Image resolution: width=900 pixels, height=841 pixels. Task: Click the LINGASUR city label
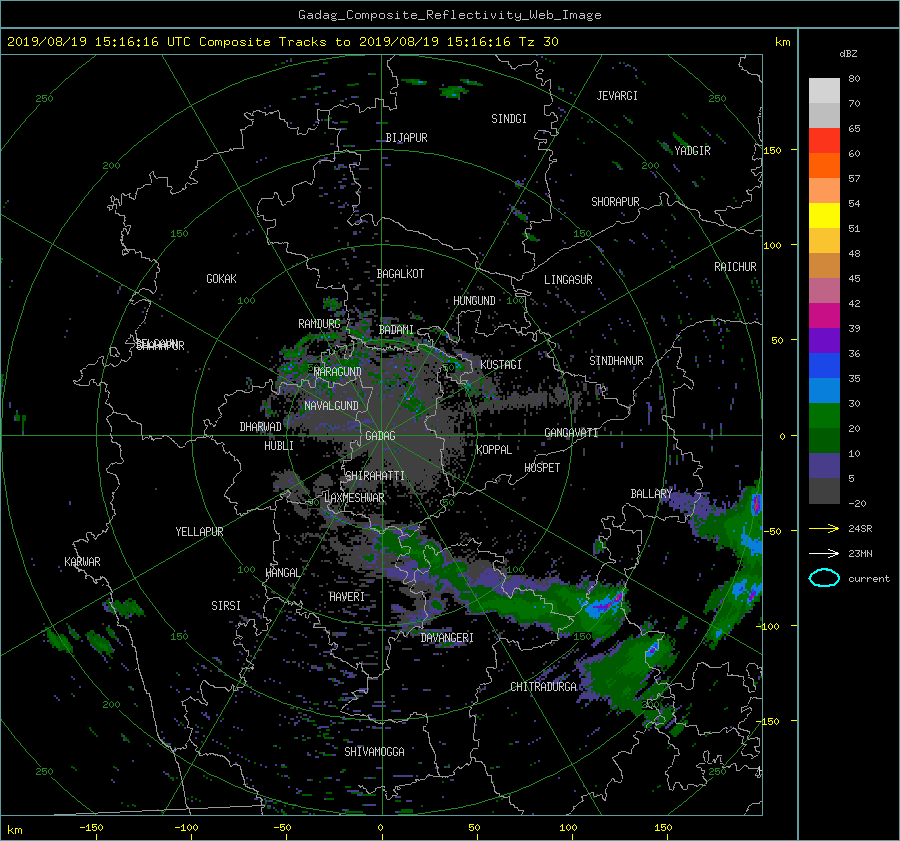[568, 280]
